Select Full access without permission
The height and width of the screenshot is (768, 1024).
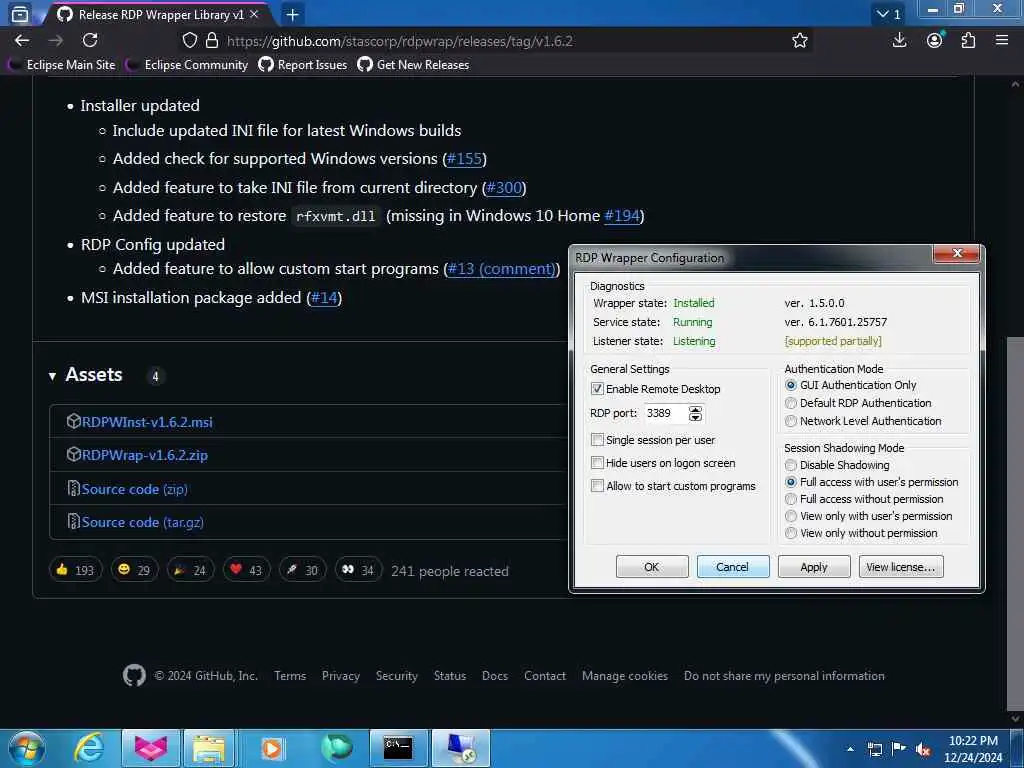pos(791,499)
